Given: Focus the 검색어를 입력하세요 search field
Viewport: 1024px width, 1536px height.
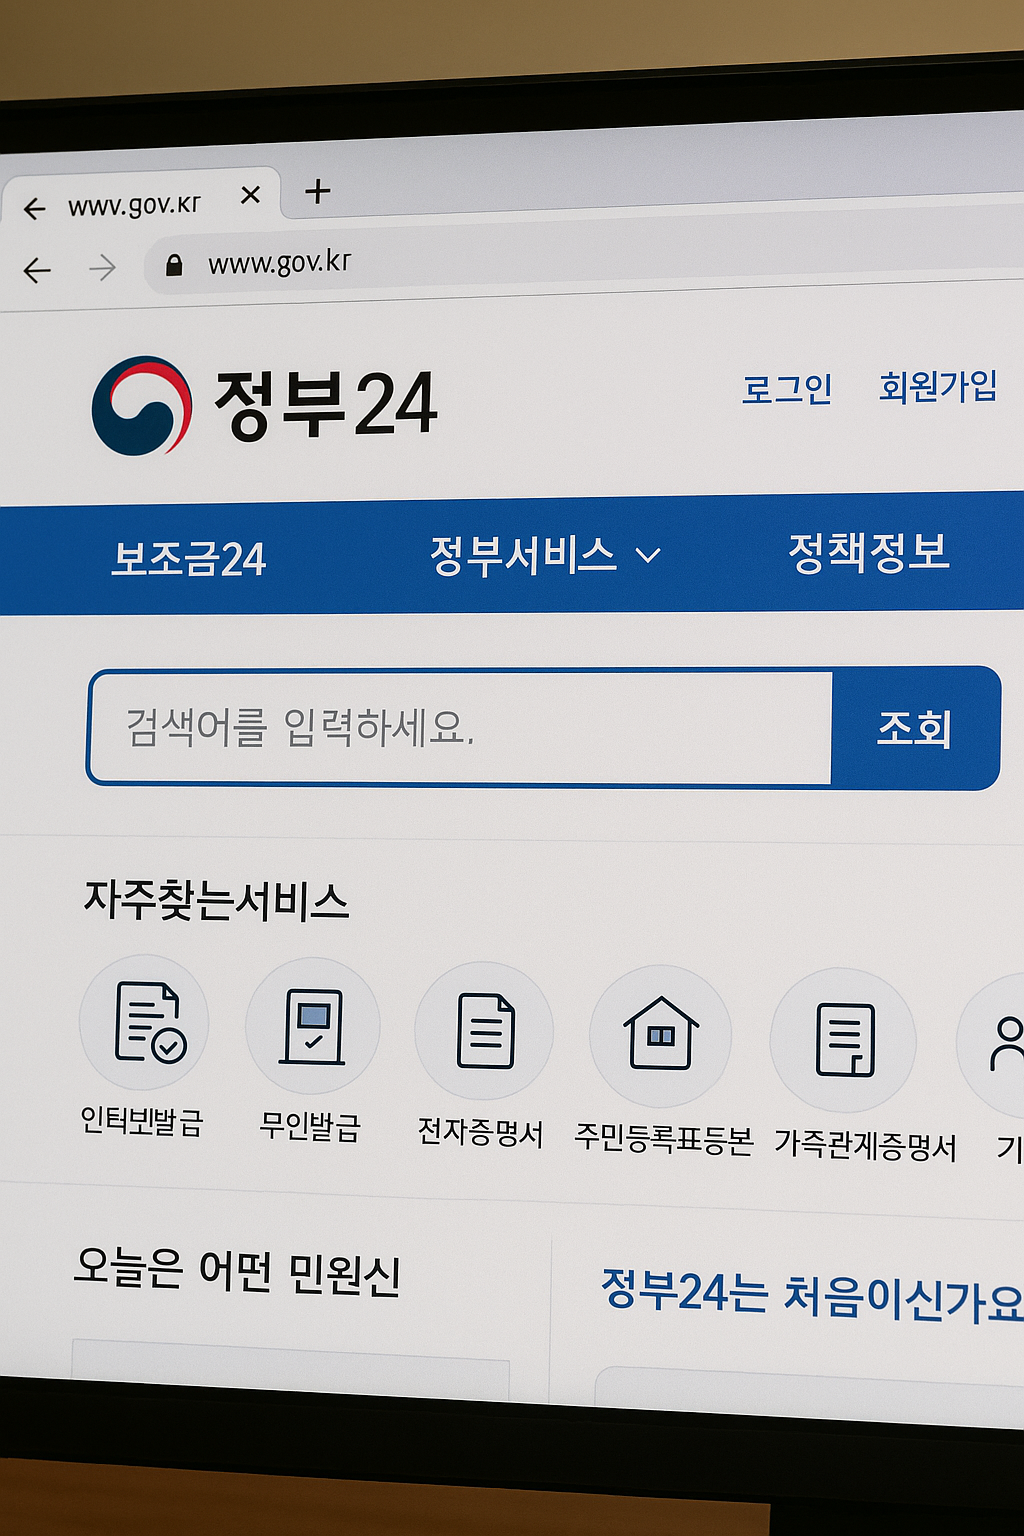Looking at the screenshot, I should coord(461,727).
